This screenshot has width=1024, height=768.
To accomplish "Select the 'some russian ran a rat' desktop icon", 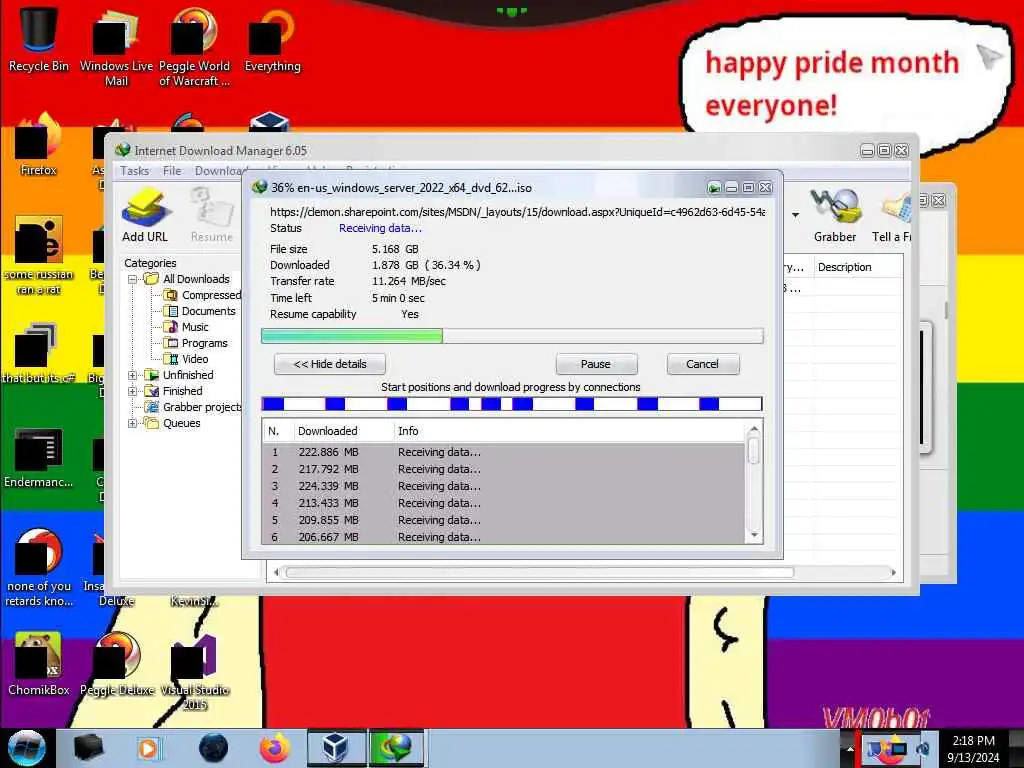I will tap(39, 255).
